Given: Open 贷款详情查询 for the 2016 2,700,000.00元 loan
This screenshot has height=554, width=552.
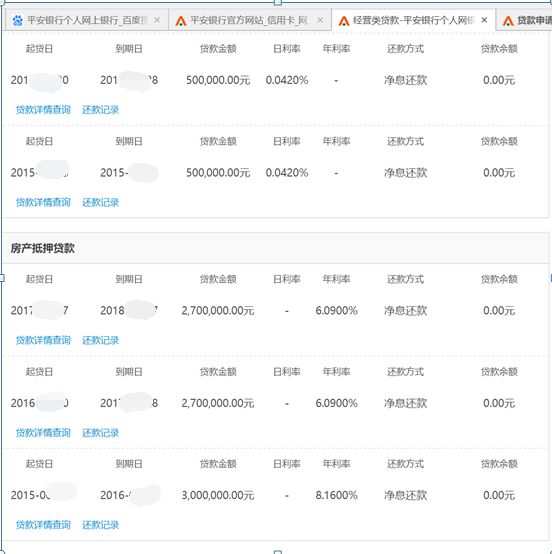Looking at the screenshot, I should [x=43, y=433].
